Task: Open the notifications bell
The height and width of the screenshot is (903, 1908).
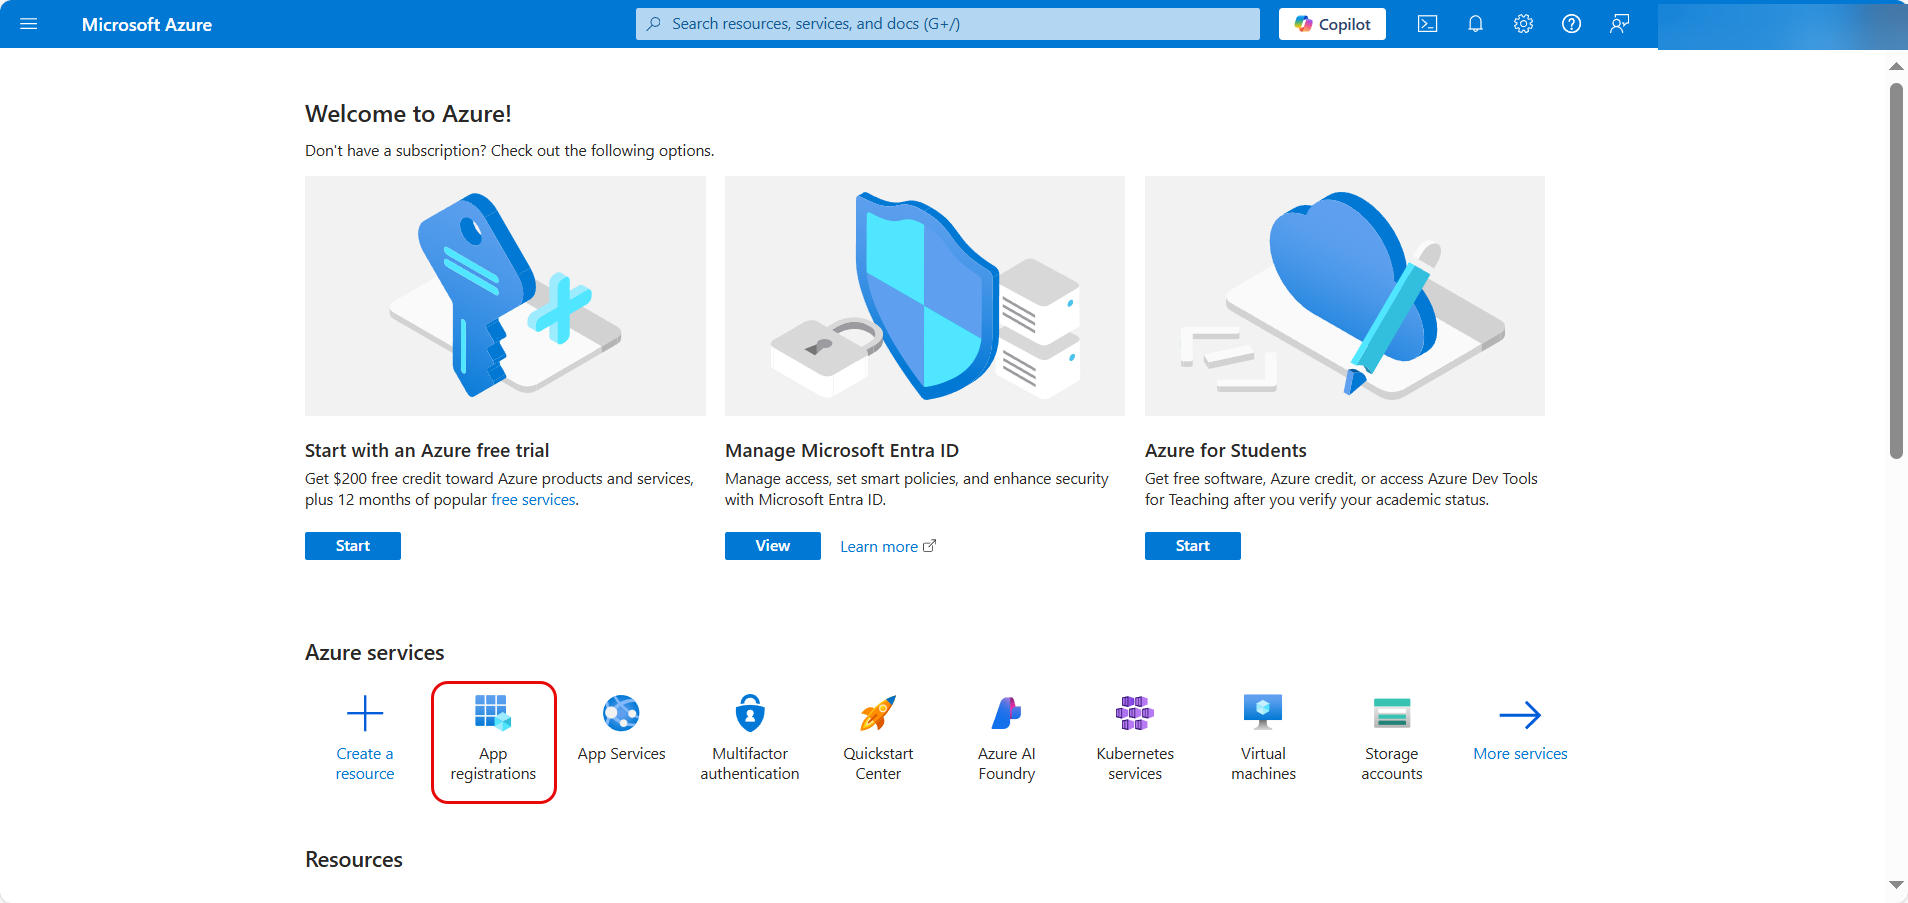Action: [1475, 24]
